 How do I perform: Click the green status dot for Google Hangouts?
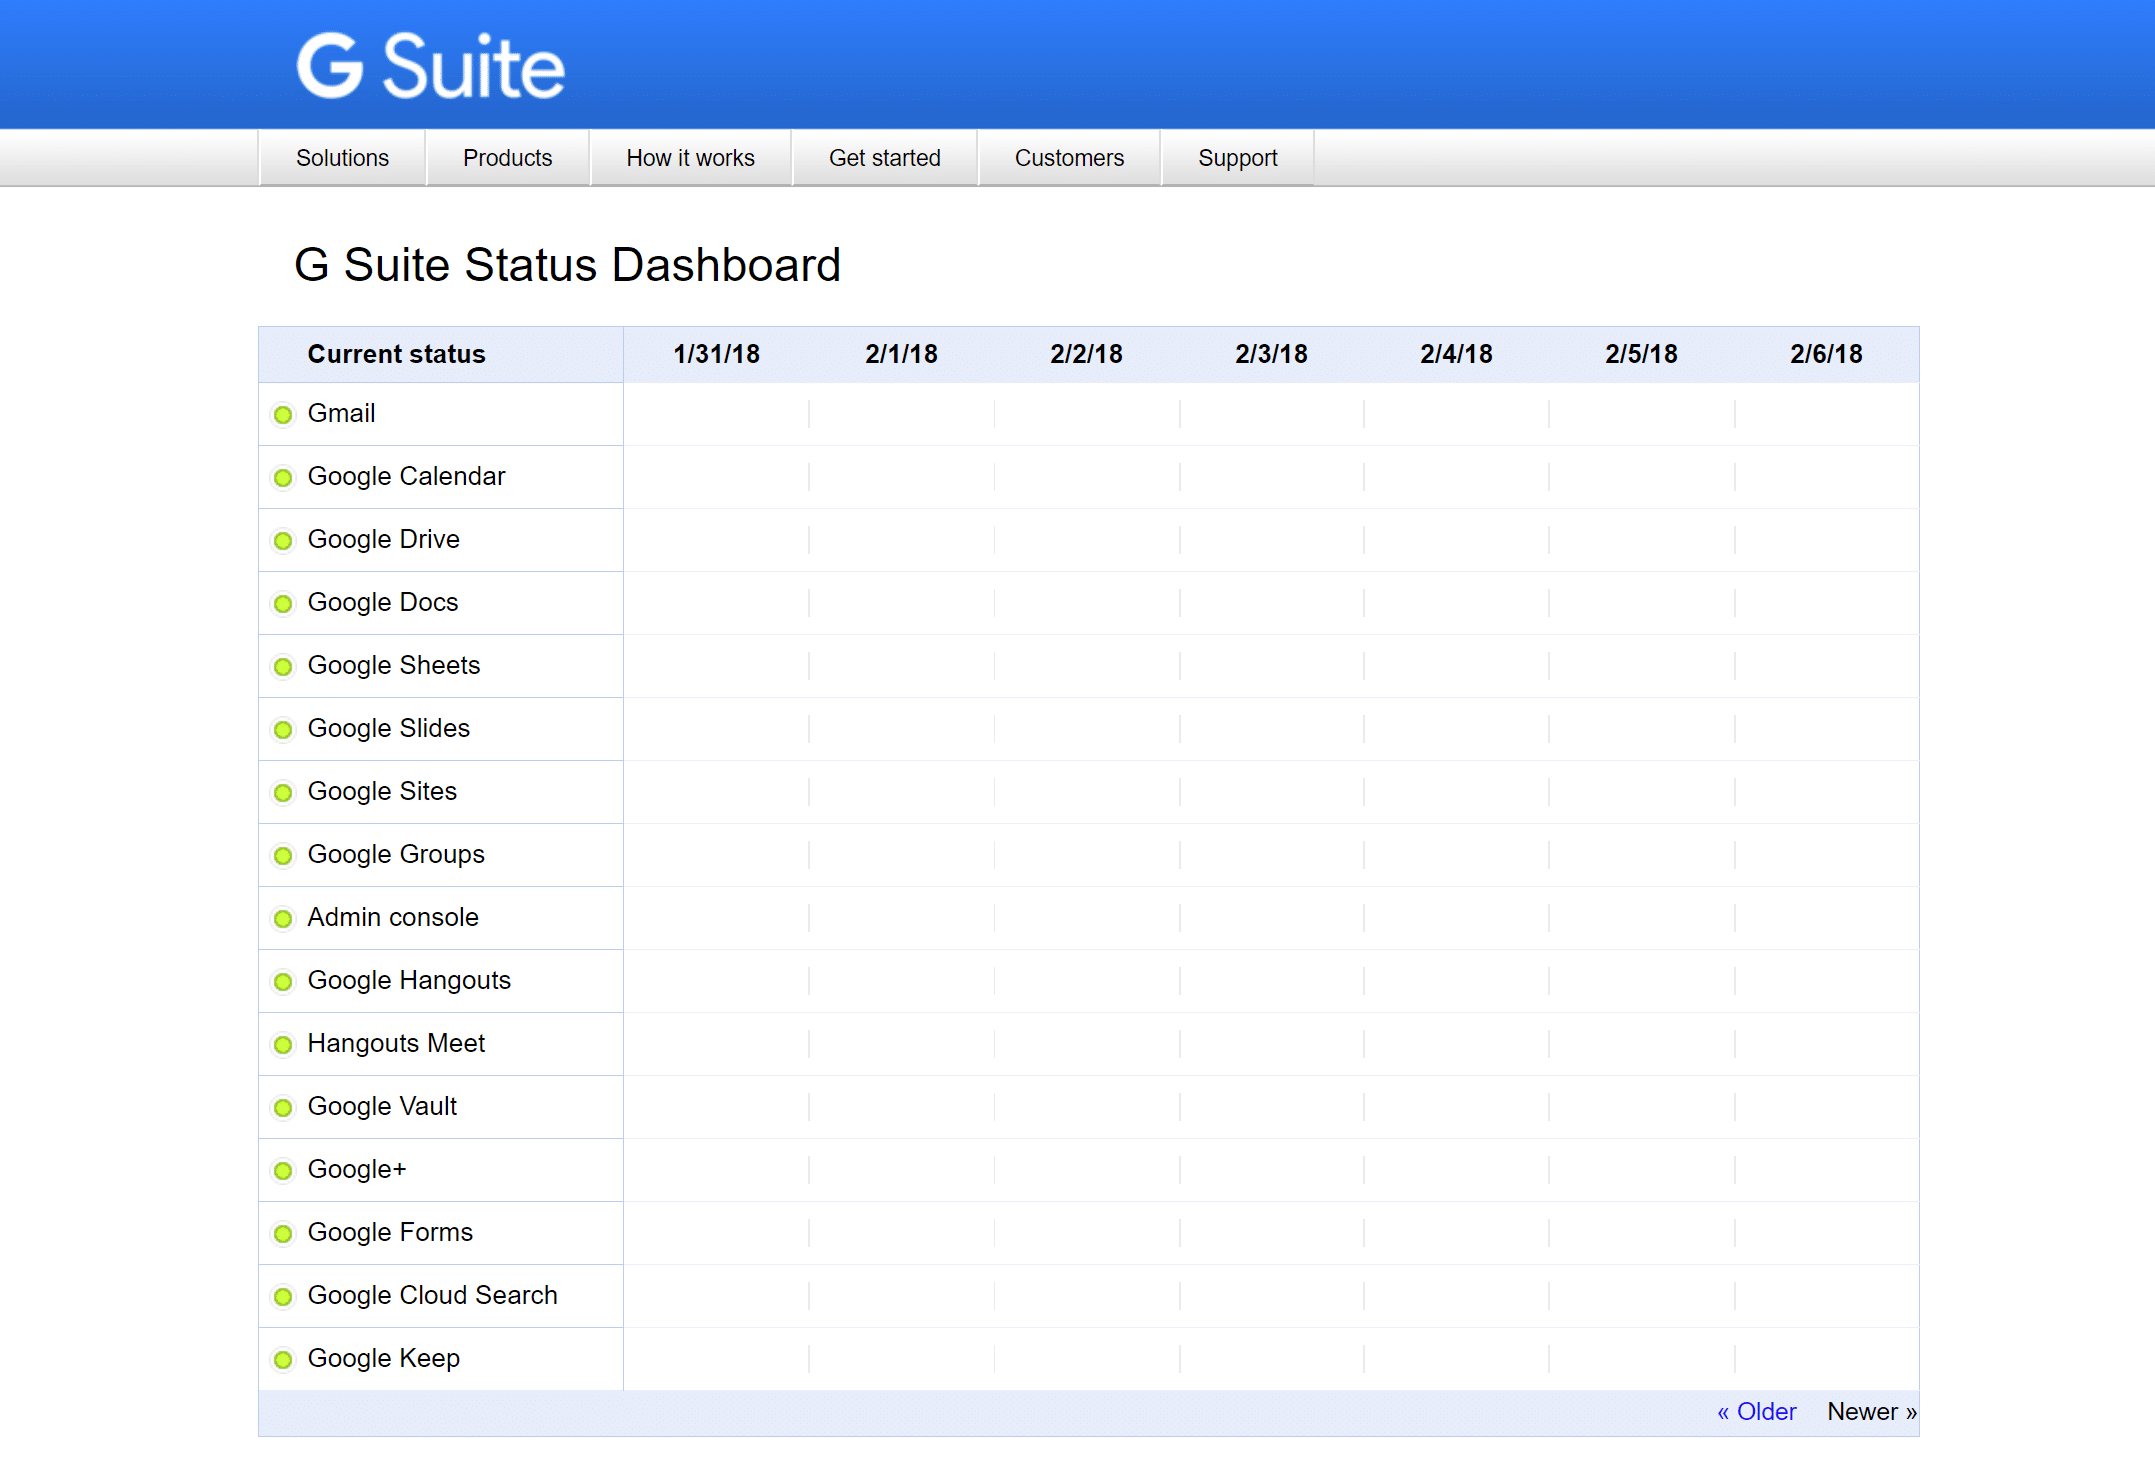[x=284, y=981]
